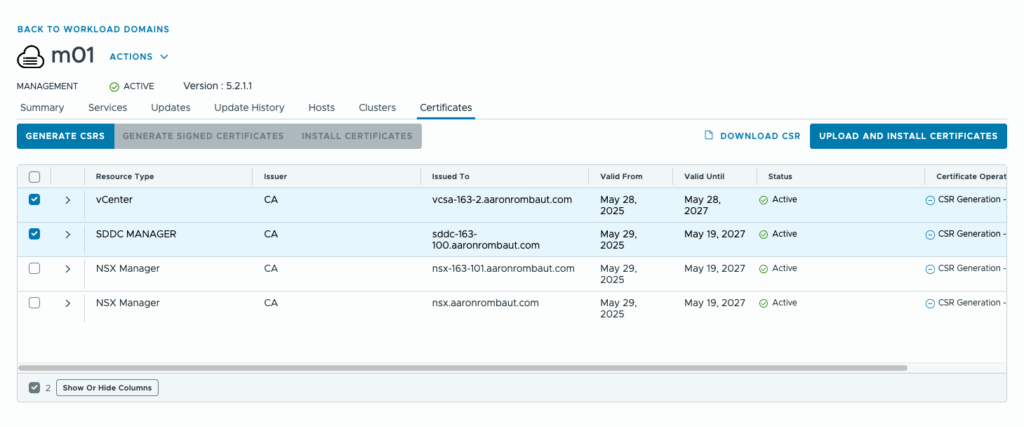Open the Clusters tab
The image size is (1024, 427).
click(377, 108)
